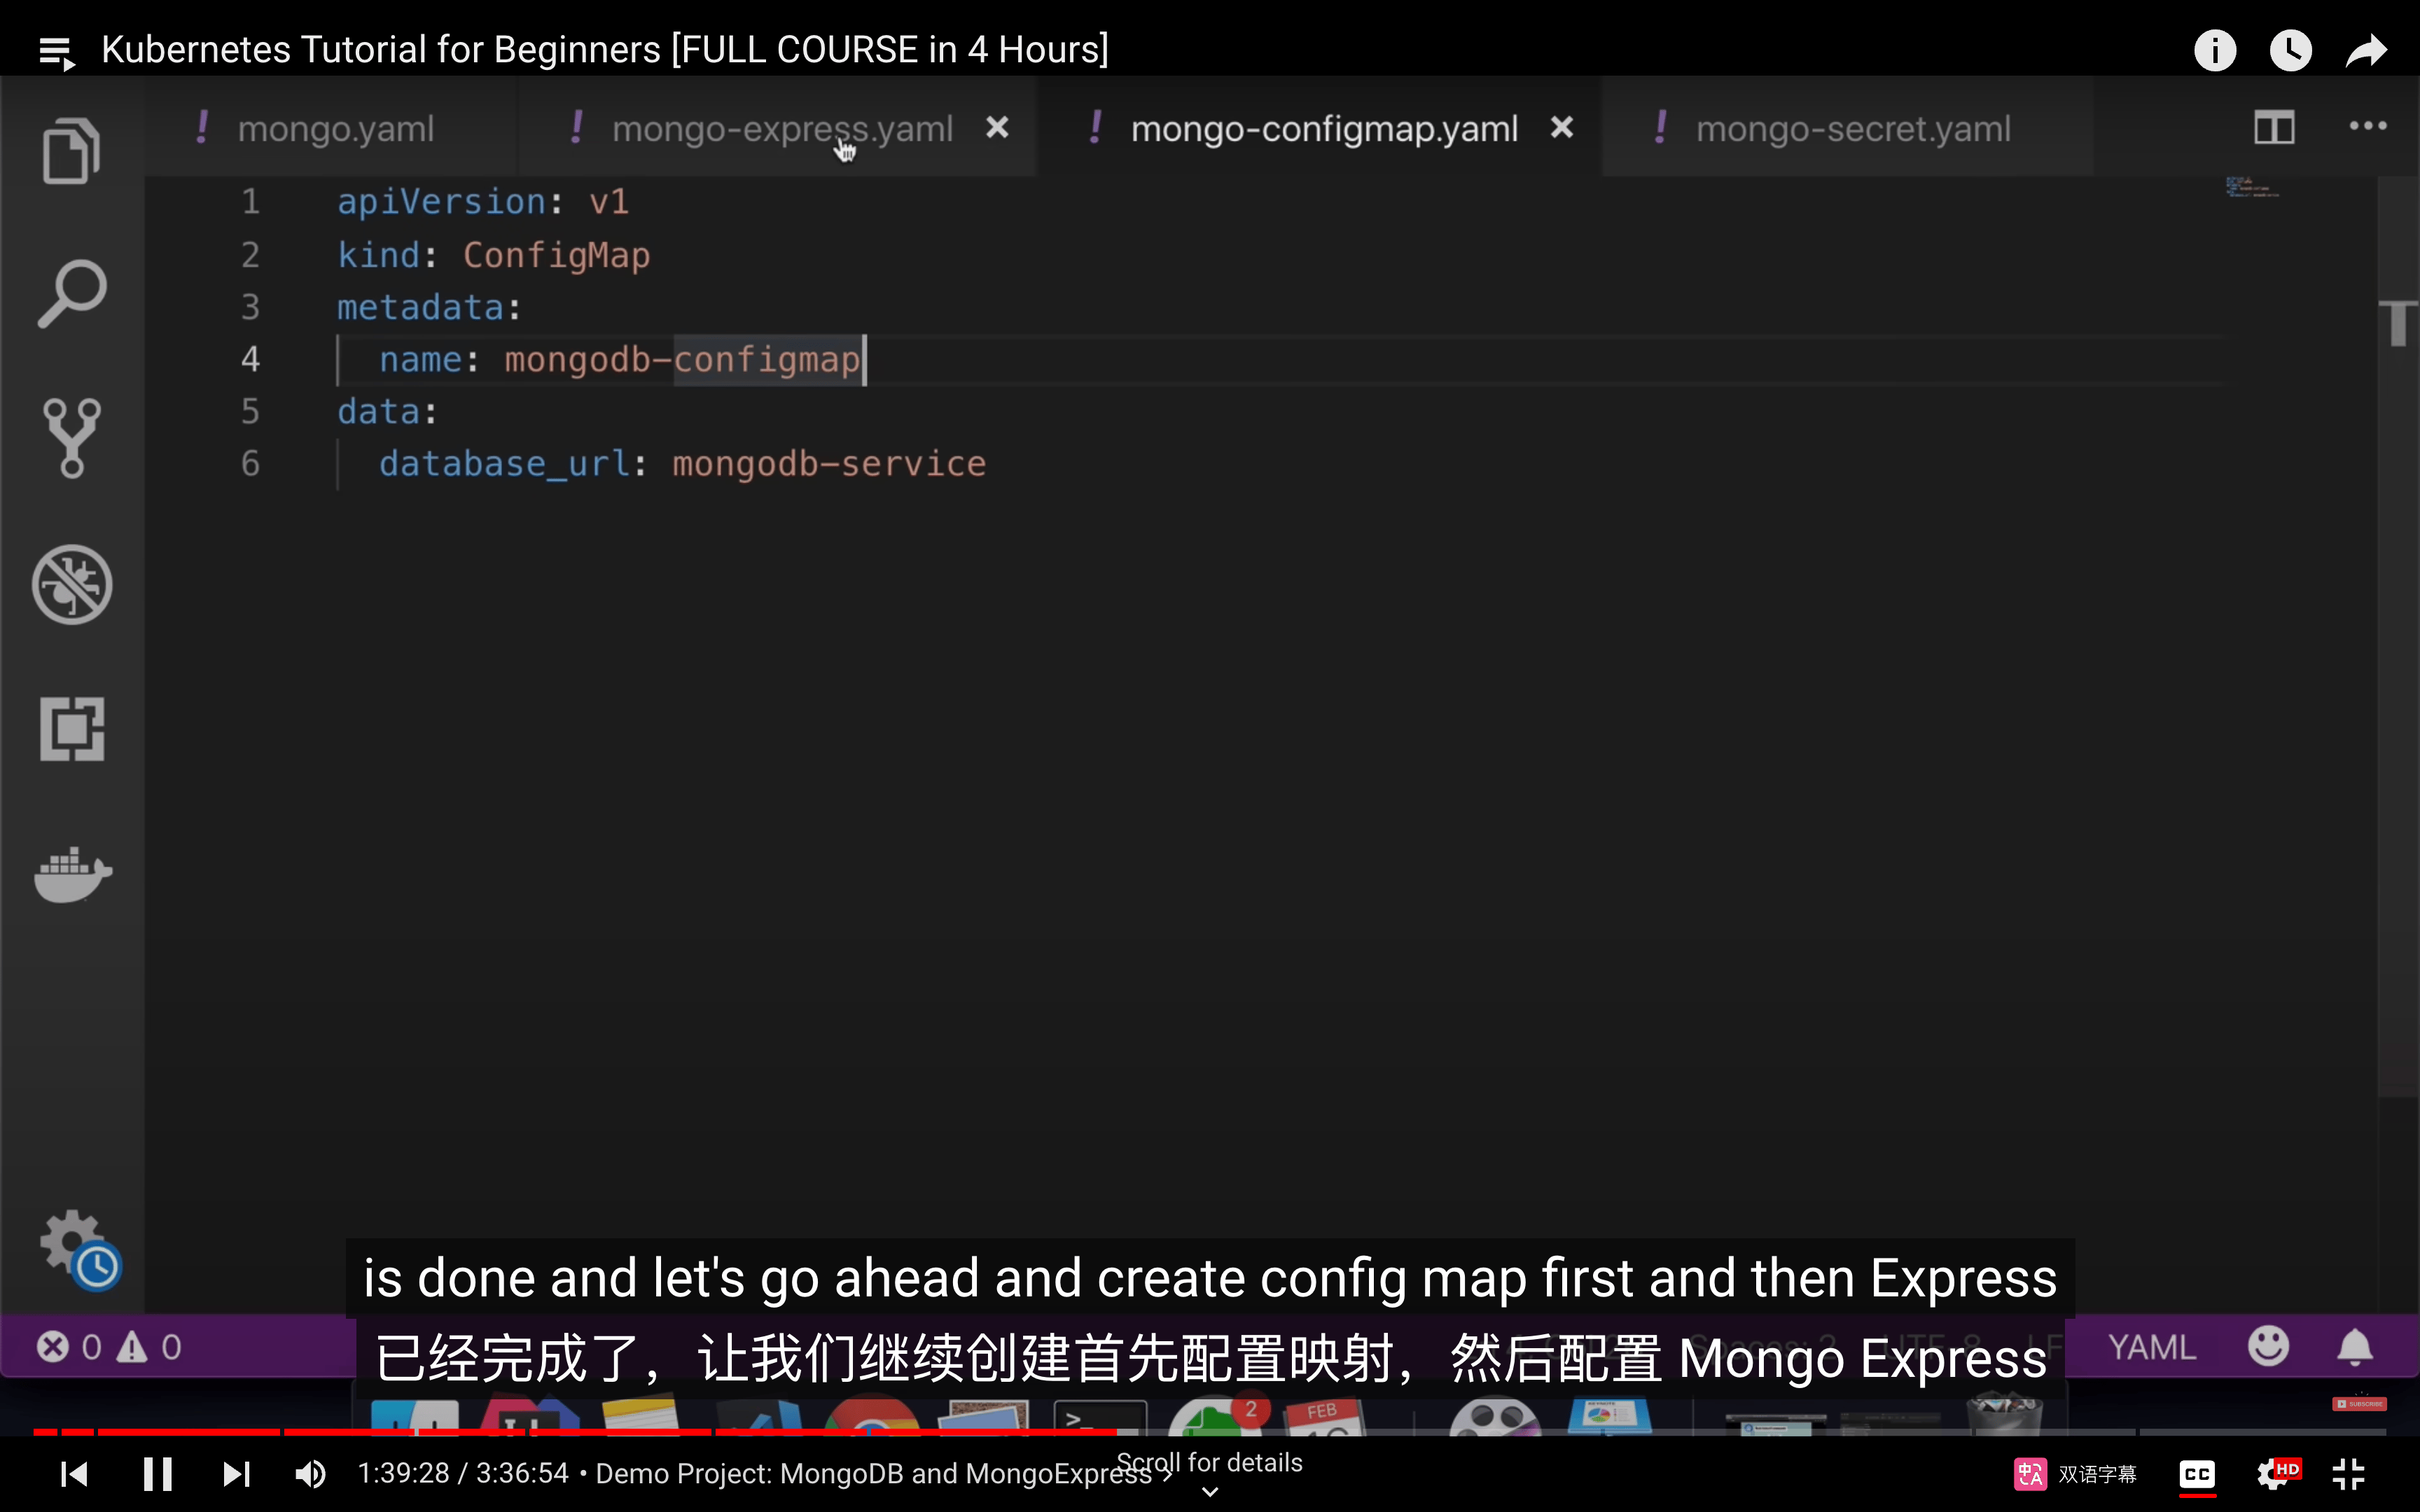
Task: Seek on the red video progress bar
Action: [1210, 1432]
